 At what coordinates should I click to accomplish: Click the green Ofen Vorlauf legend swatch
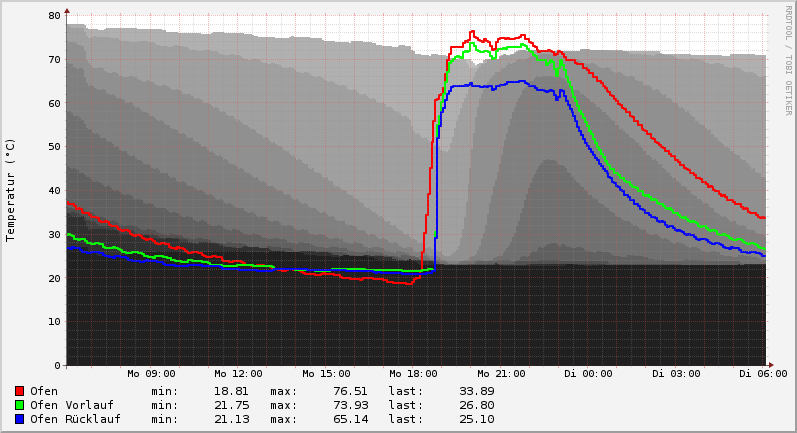click(19, 405)
